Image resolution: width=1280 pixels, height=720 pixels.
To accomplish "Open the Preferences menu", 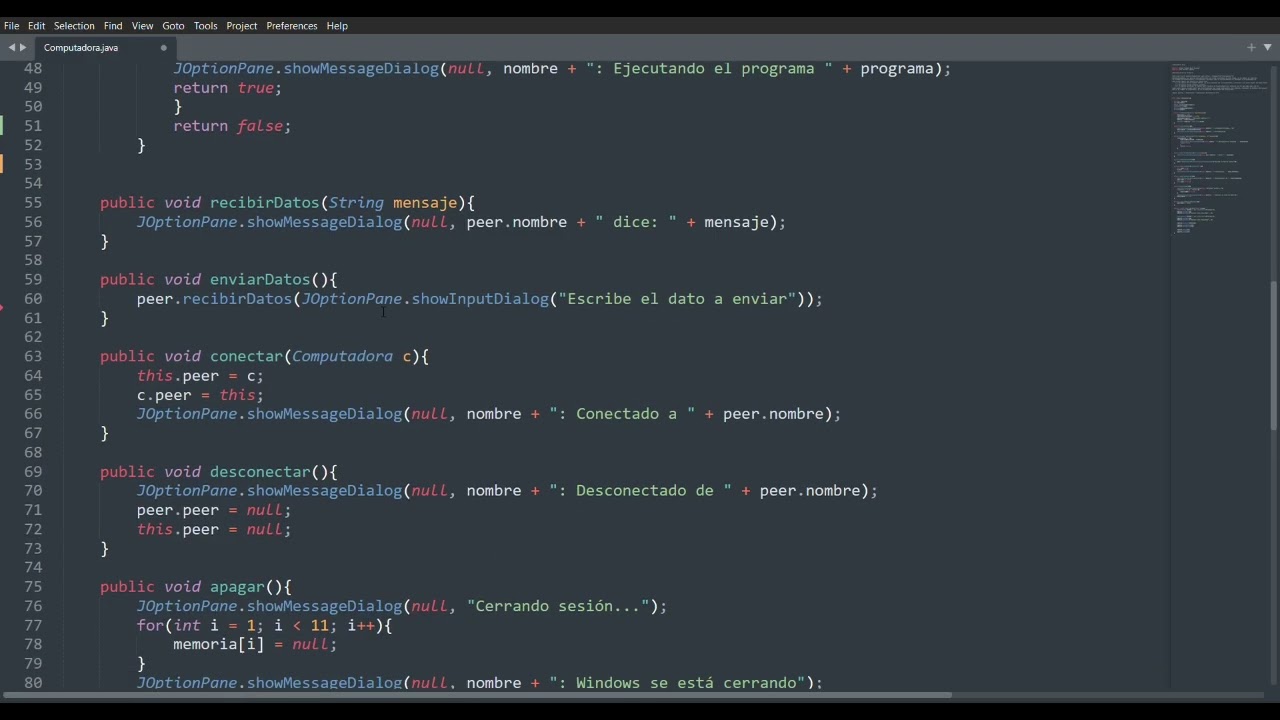I will point(292,26).
